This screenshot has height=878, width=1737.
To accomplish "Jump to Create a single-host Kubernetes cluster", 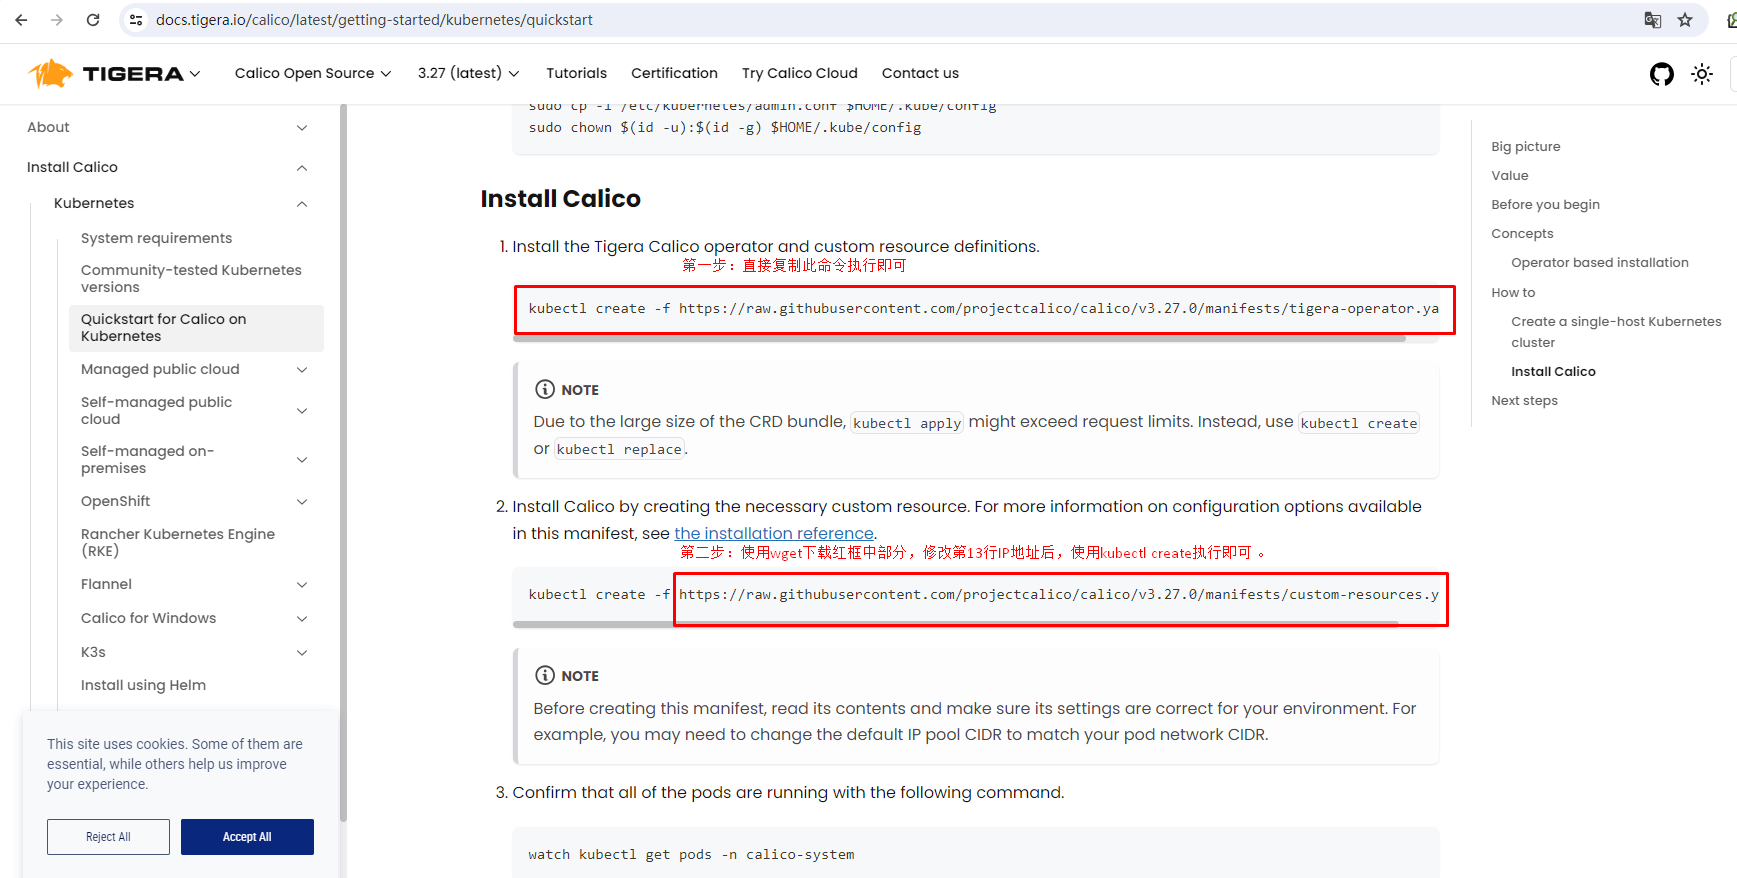I will point(1616,332).
